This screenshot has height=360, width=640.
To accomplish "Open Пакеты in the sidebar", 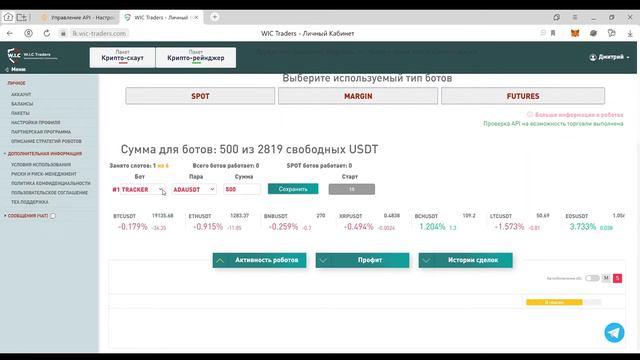I will pyautogui.click(x=20, y=113).
